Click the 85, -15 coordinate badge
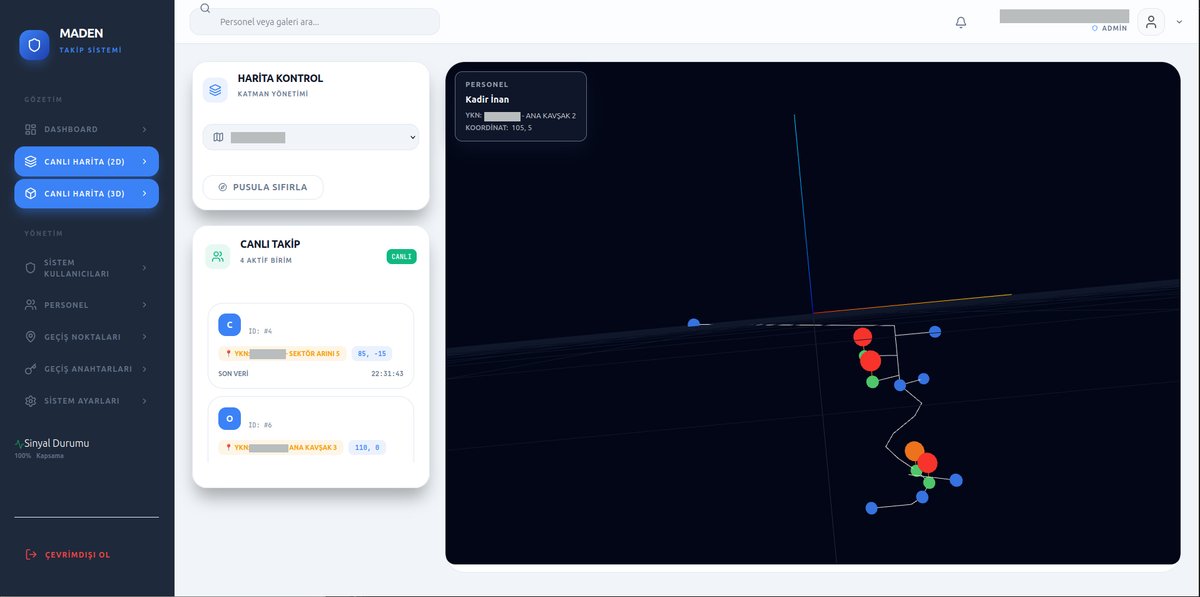1200x597 pixels. (372, 353)
